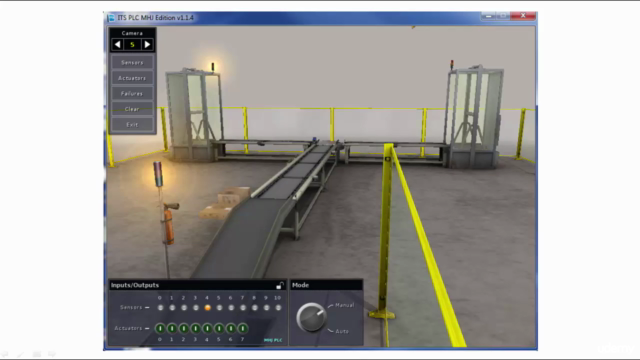This screenshot has height=360, width=640.
Task: Click the Mode panel title
Action: coord(300,285)
